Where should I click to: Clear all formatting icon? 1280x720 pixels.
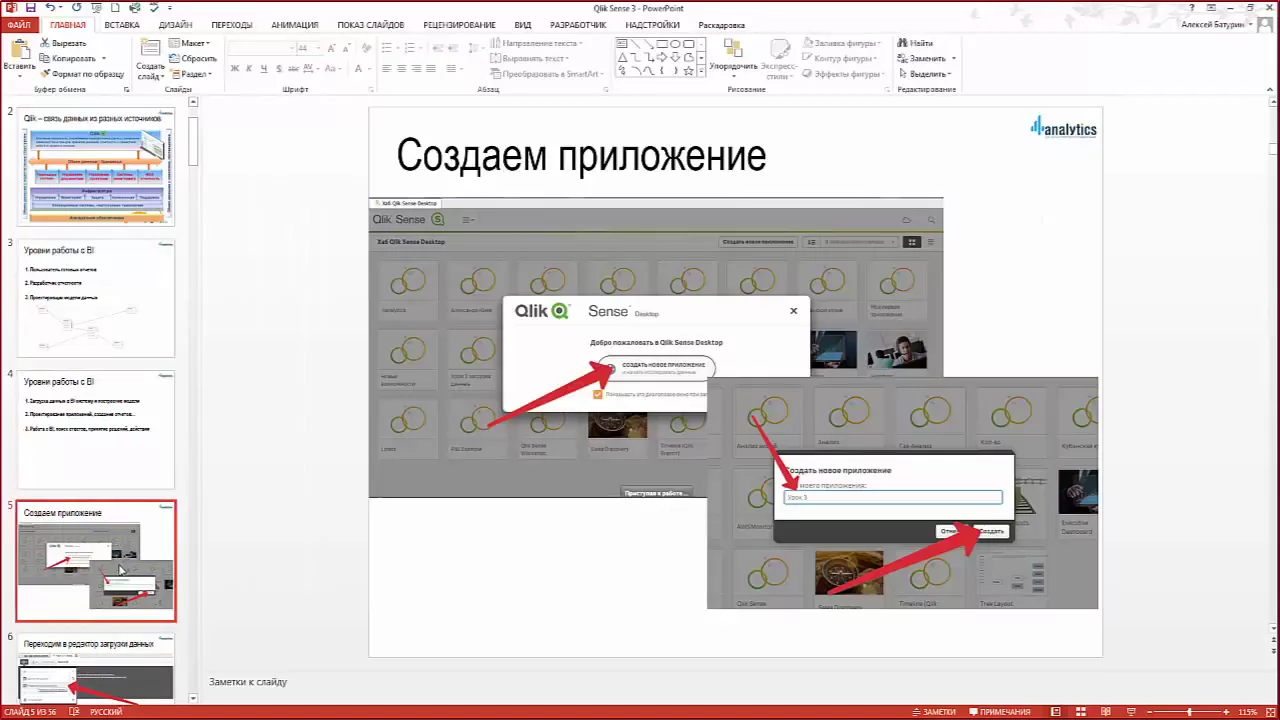[366, 48]
